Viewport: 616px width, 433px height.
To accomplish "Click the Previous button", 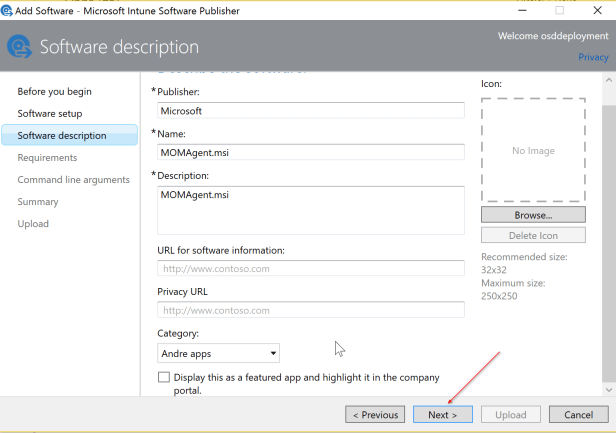I will [x=375, y=415].
